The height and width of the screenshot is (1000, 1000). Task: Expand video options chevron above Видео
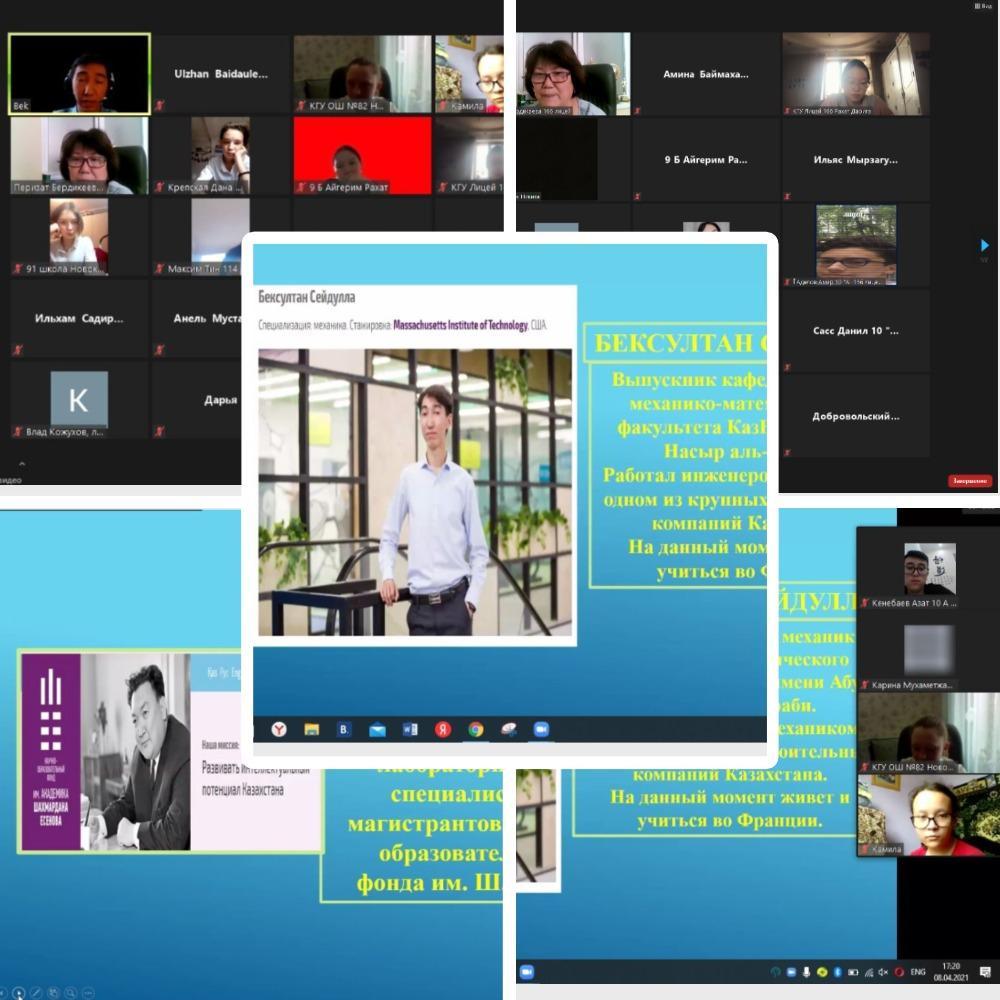click(22, 464)
